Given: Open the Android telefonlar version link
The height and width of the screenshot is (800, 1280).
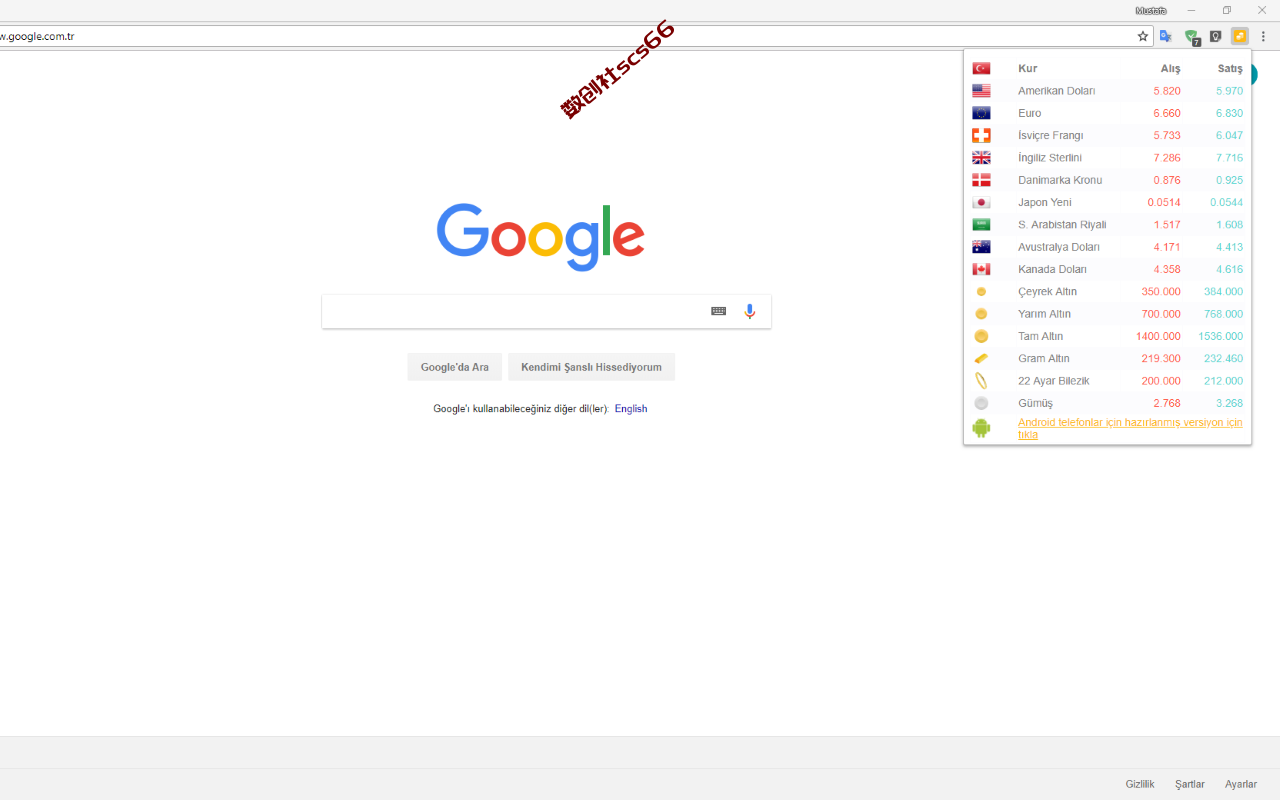Looking at the screenshot, I should click(1130, 428).
